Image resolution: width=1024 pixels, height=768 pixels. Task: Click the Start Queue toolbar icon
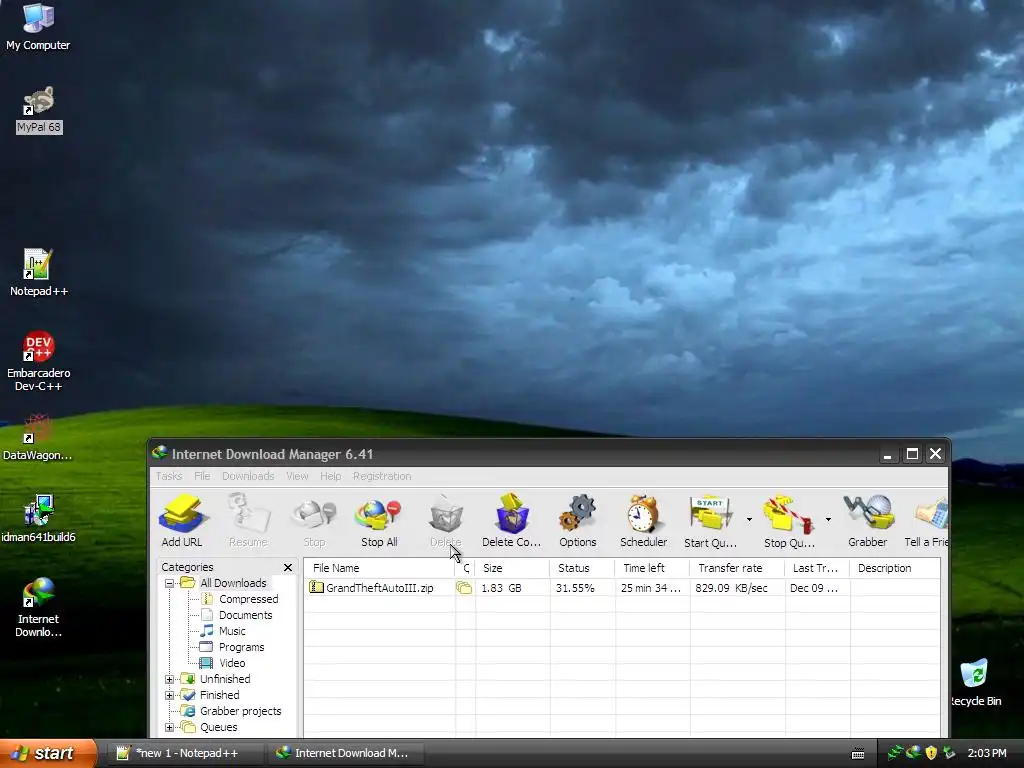pyautogui.click(x=711, y=520)
